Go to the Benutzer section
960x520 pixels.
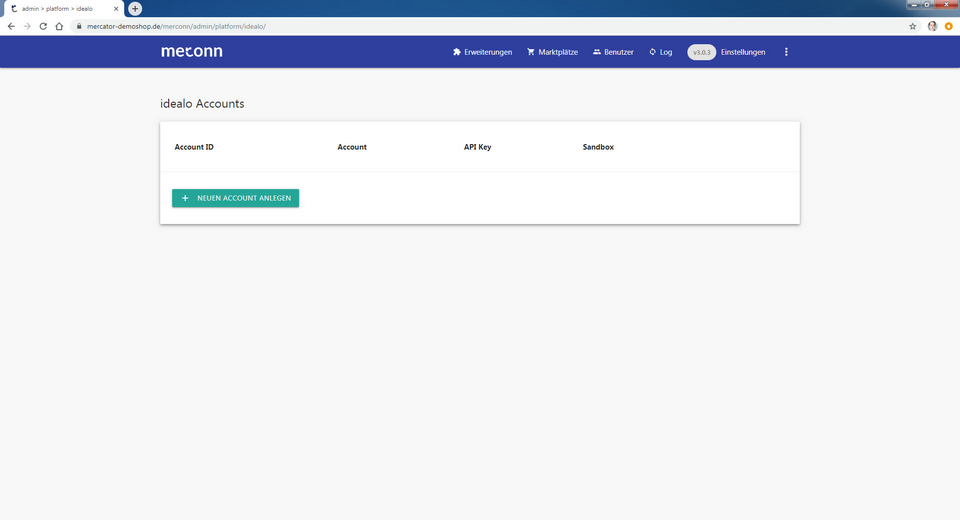(x=613, y=52)
